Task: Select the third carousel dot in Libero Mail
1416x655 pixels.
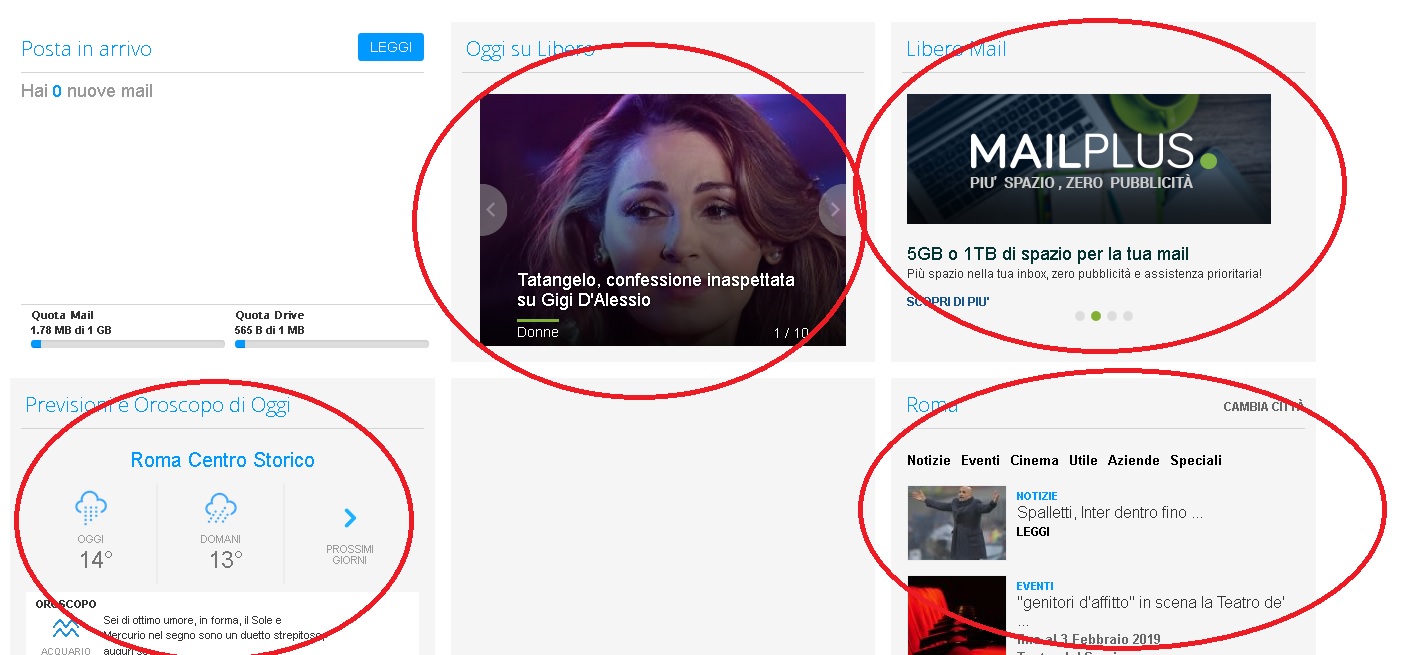Action: 1112,316
